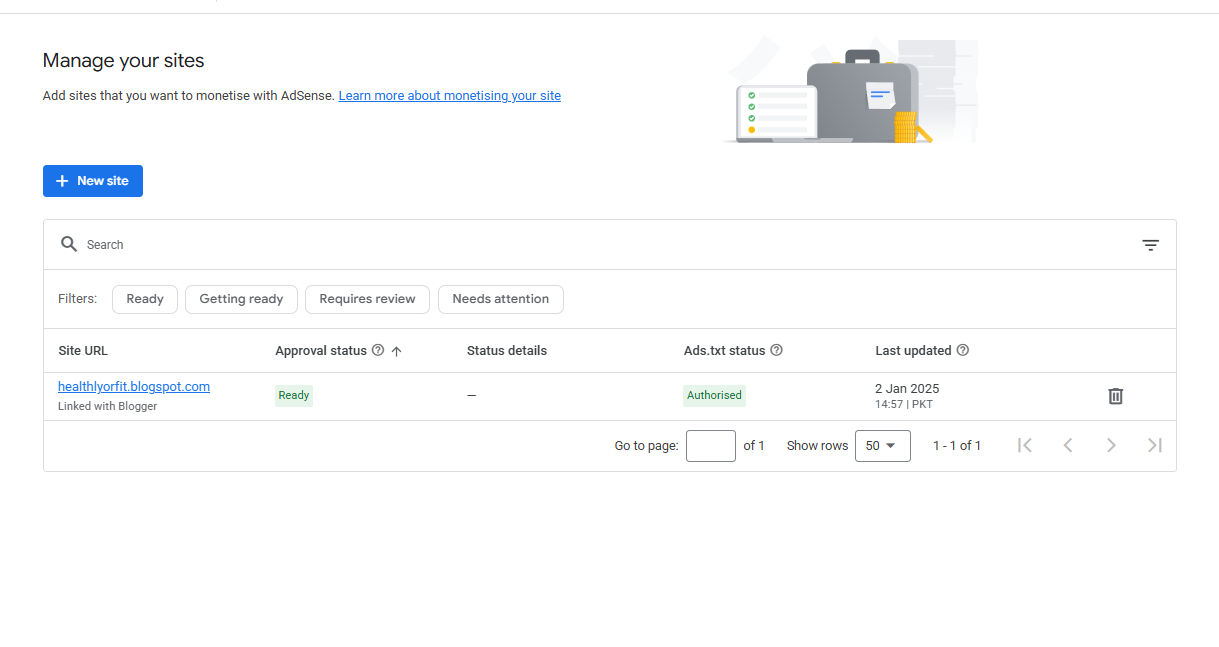Image resolution: width=1219 pixels, height=647 pixels.
Task: Toggle the Getting ready filter chip
Action: [x=241, y=299]
